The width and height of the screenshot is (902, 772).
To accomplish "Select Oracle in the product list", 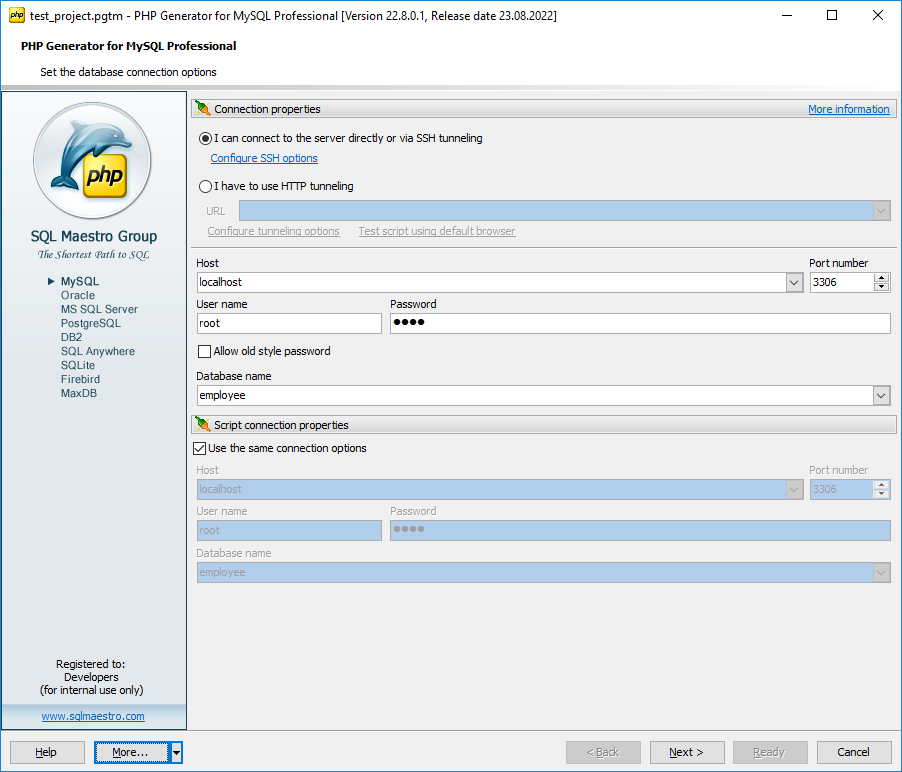I will pos(78,295).
